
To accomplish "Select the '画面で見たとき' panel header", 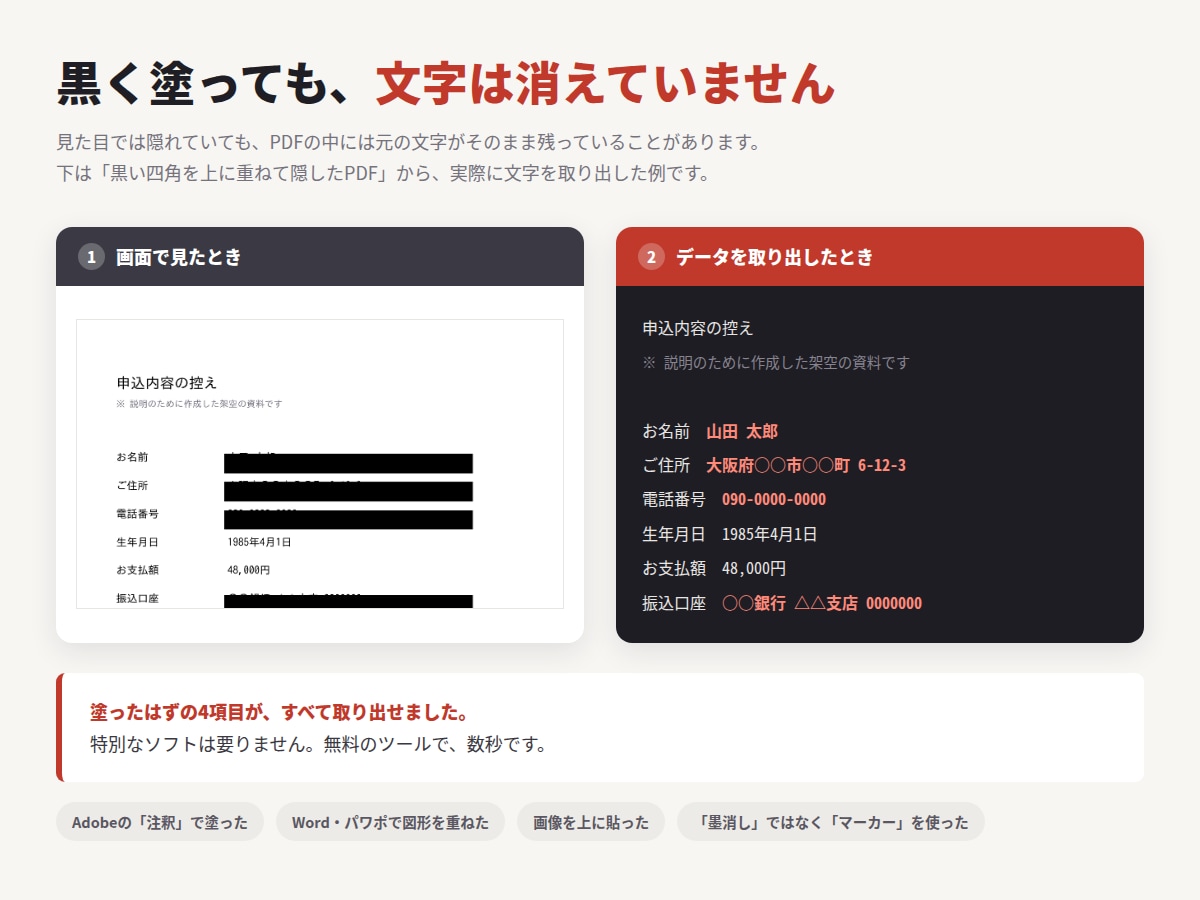I will tap(320, 257).
